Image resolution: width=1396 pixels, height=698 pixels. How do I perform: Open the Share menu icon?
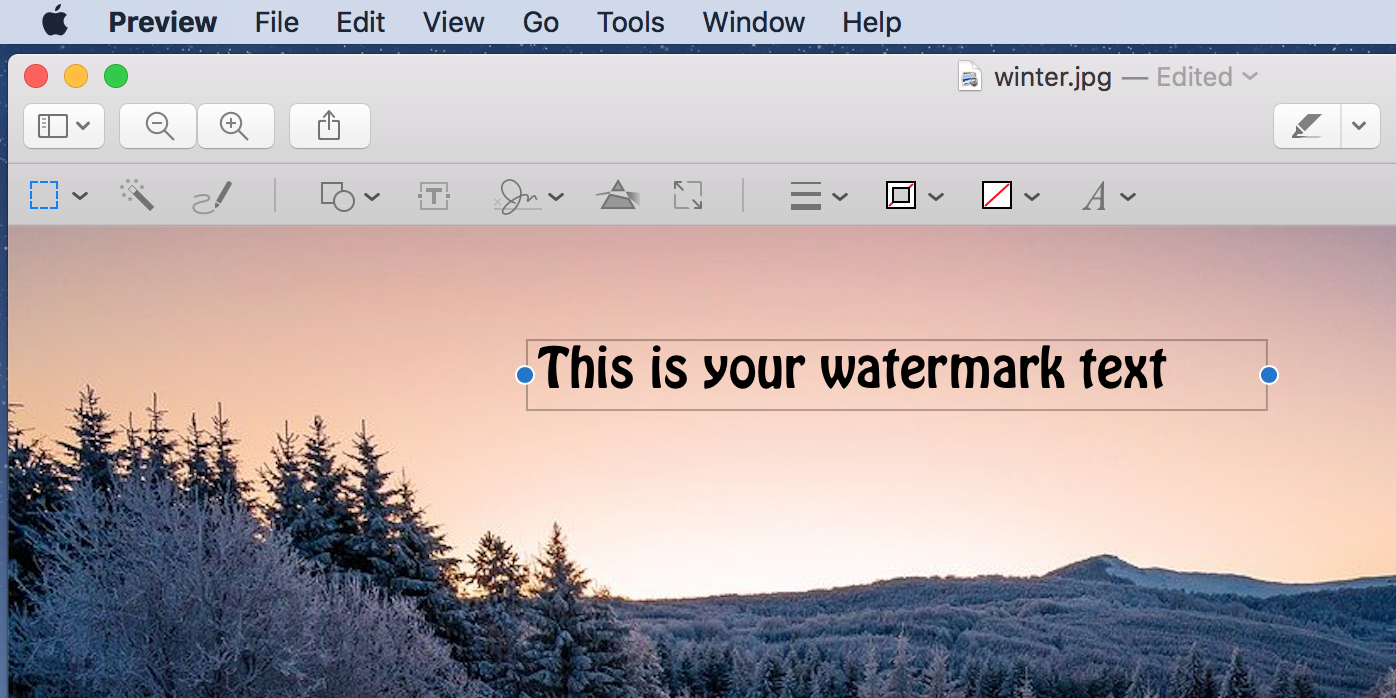click(329, 126)
